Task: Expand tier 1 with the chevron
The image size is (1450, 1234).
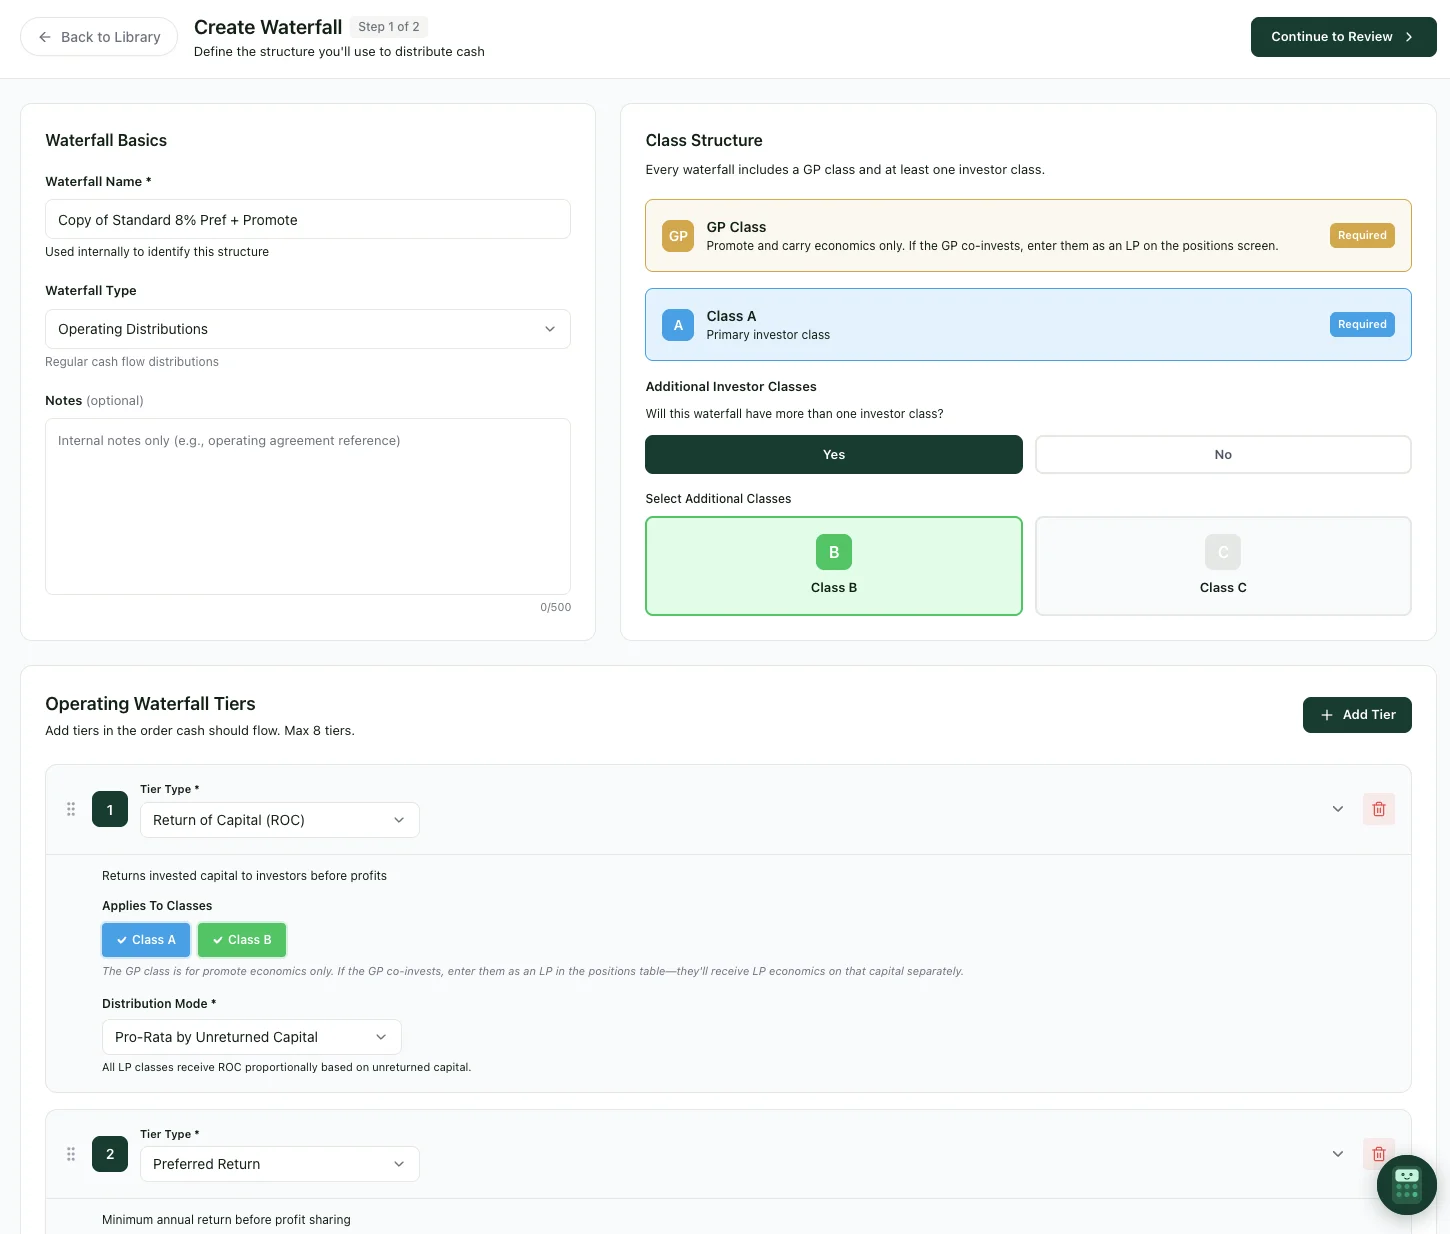Action: (x=1337, y=809)
